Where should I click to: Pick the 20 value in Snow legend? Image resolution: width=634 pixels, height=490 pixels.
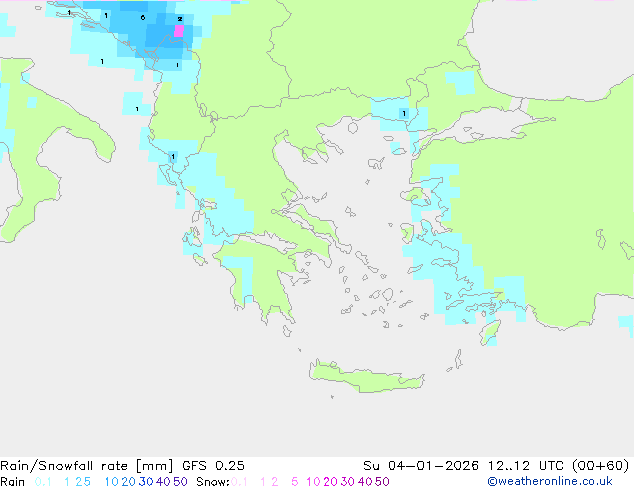point(331,482)
